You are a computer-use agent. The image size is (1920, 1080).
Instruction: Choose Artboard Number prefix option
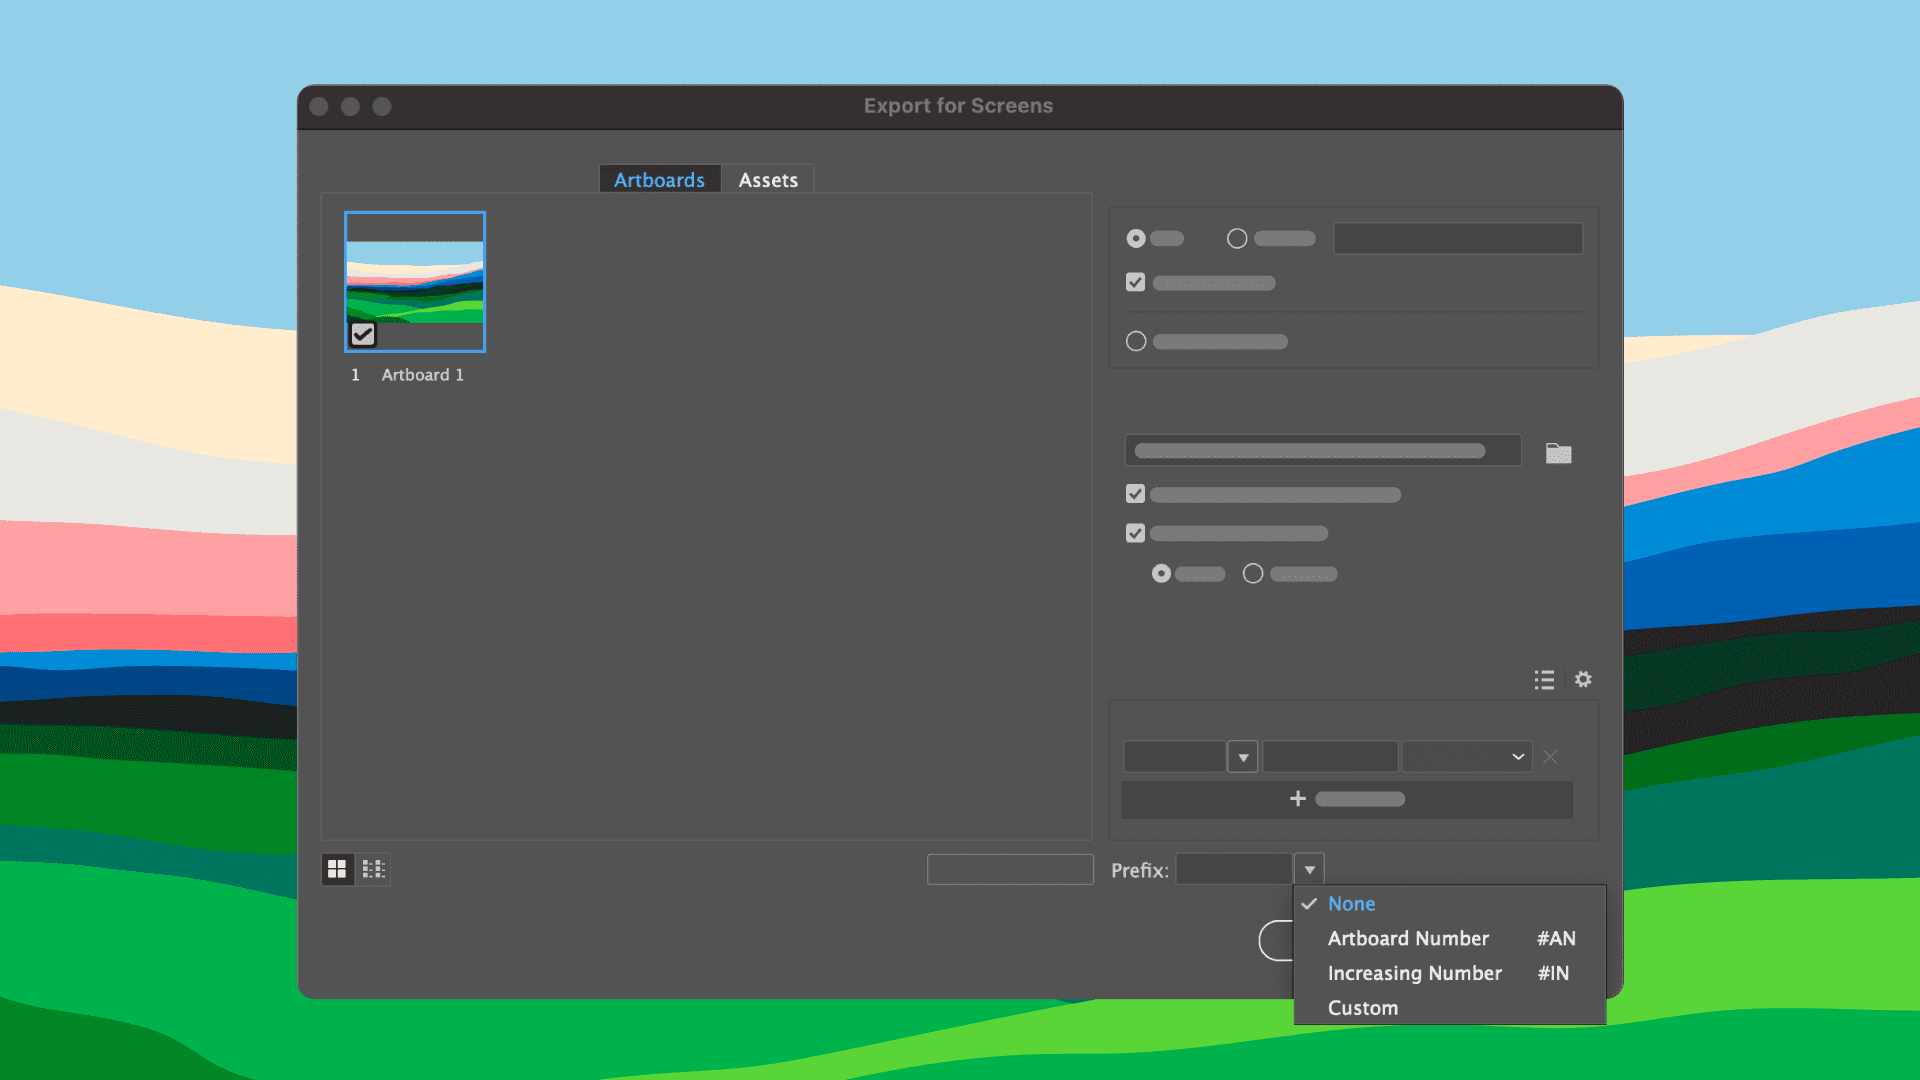(x=1408, y=938)
